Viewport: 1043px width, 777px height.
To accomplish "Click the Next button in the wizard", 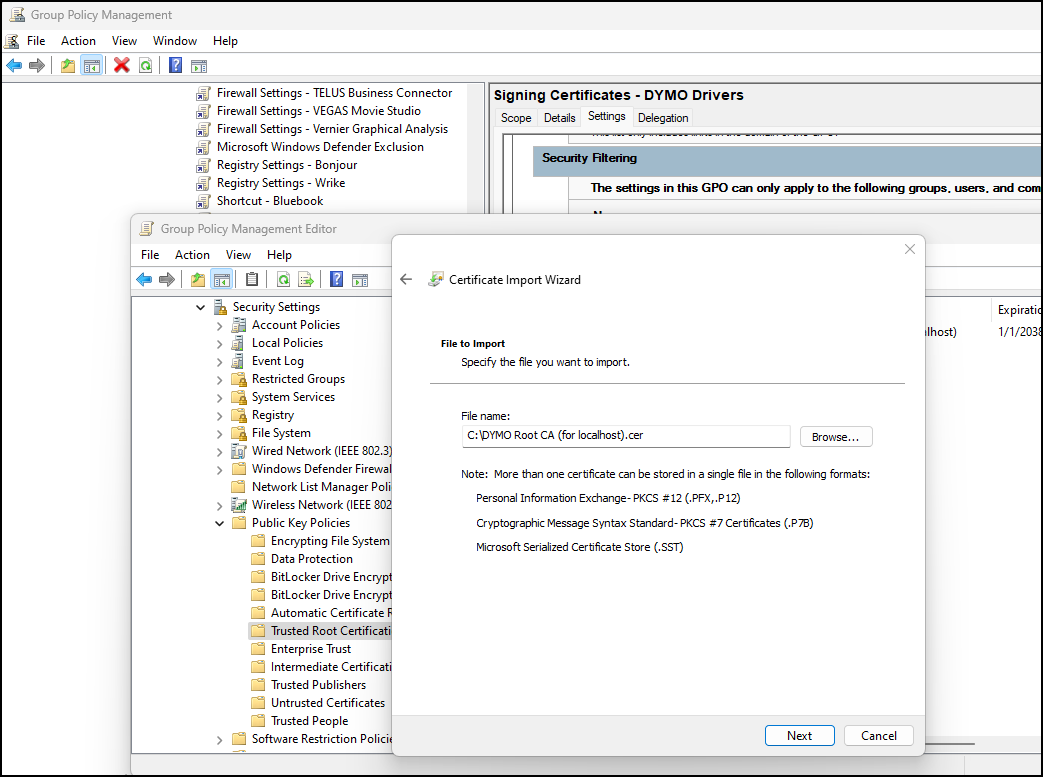I will (800, 736).
